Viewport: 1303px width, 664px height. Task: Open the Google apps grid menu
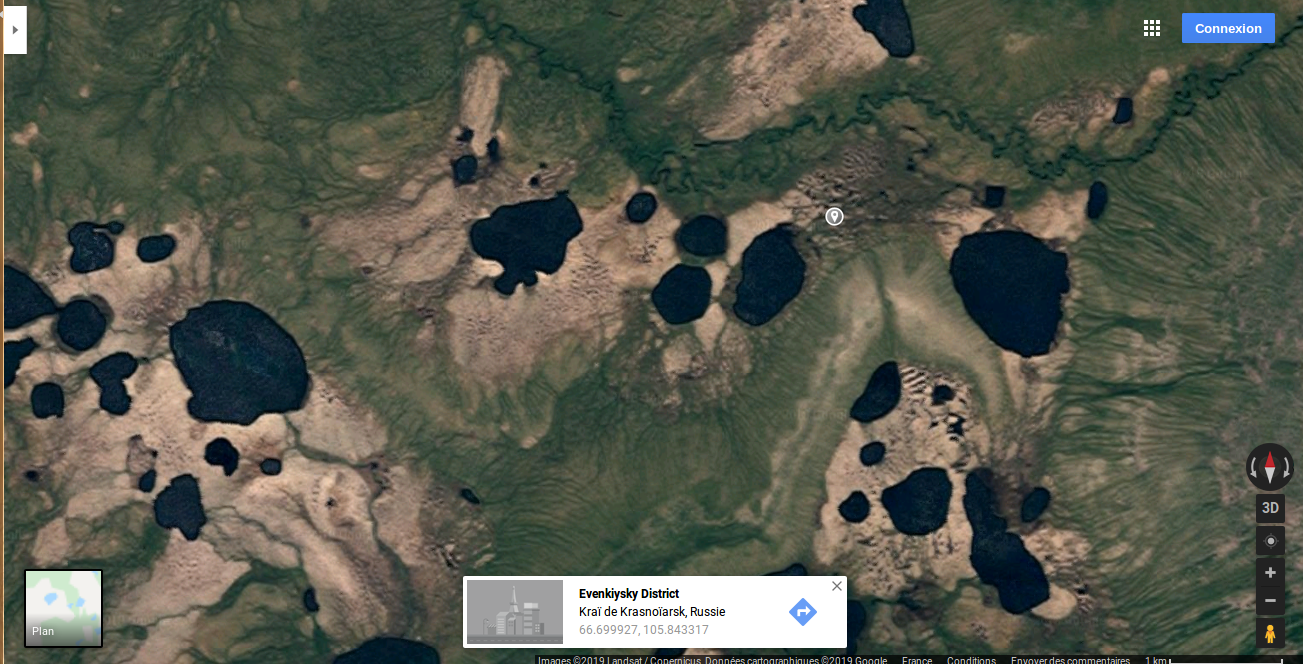coord(1152,28)
